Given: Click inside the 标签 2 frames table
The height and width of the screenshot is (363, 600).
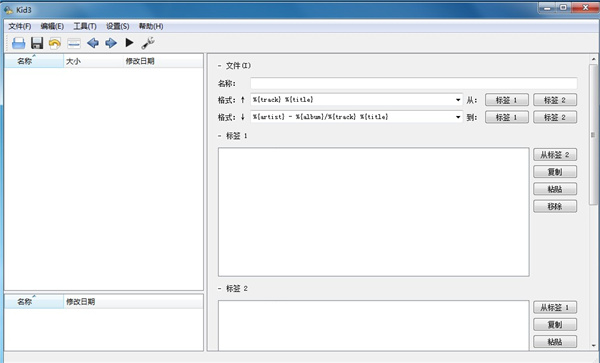Looking at the screenshot, I should (374, 325).
